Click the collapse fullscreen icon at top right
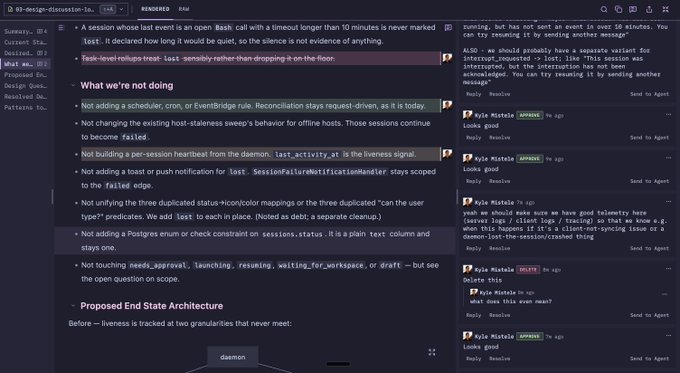Viewport: 680px width, 373px height. 666,9
